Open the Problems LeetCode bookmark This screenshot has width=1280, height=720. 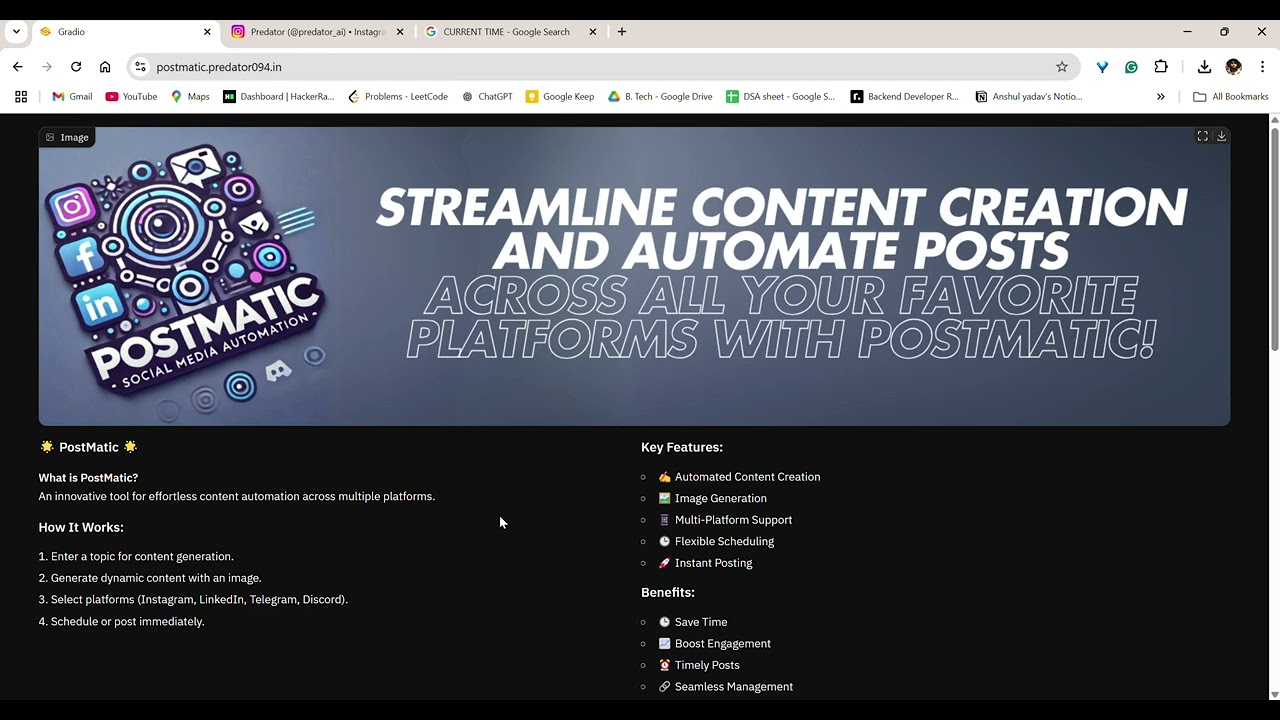pos(397,97)
